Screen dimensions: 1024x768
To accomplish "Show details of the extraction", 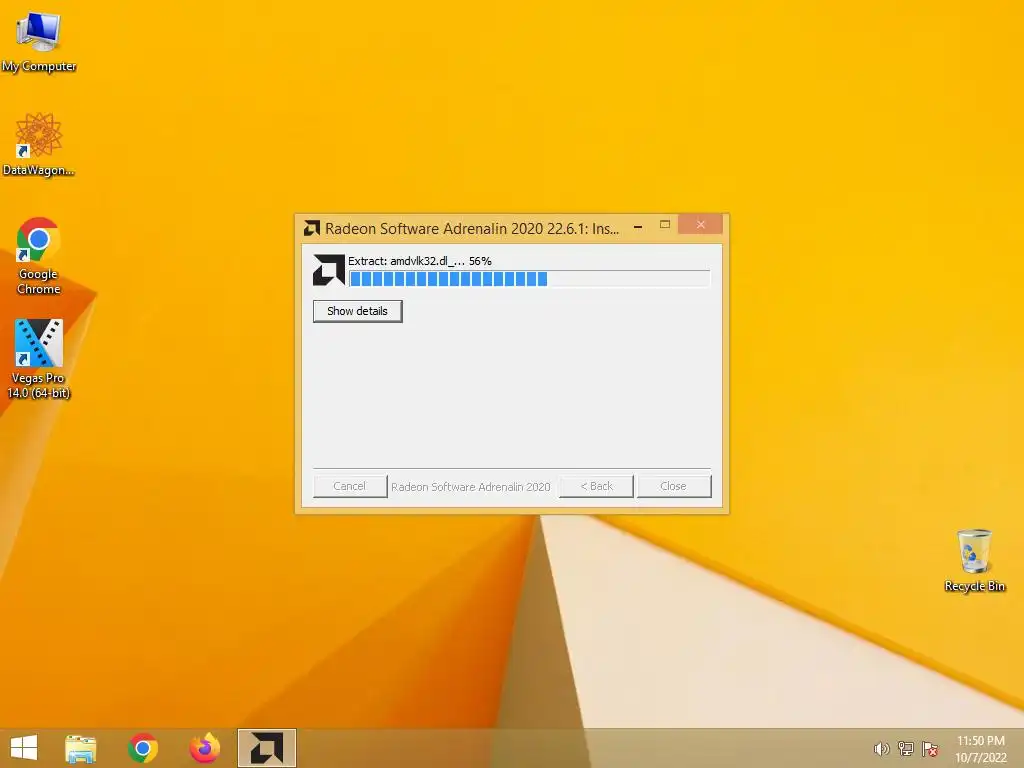I will (x=357, y=311).
